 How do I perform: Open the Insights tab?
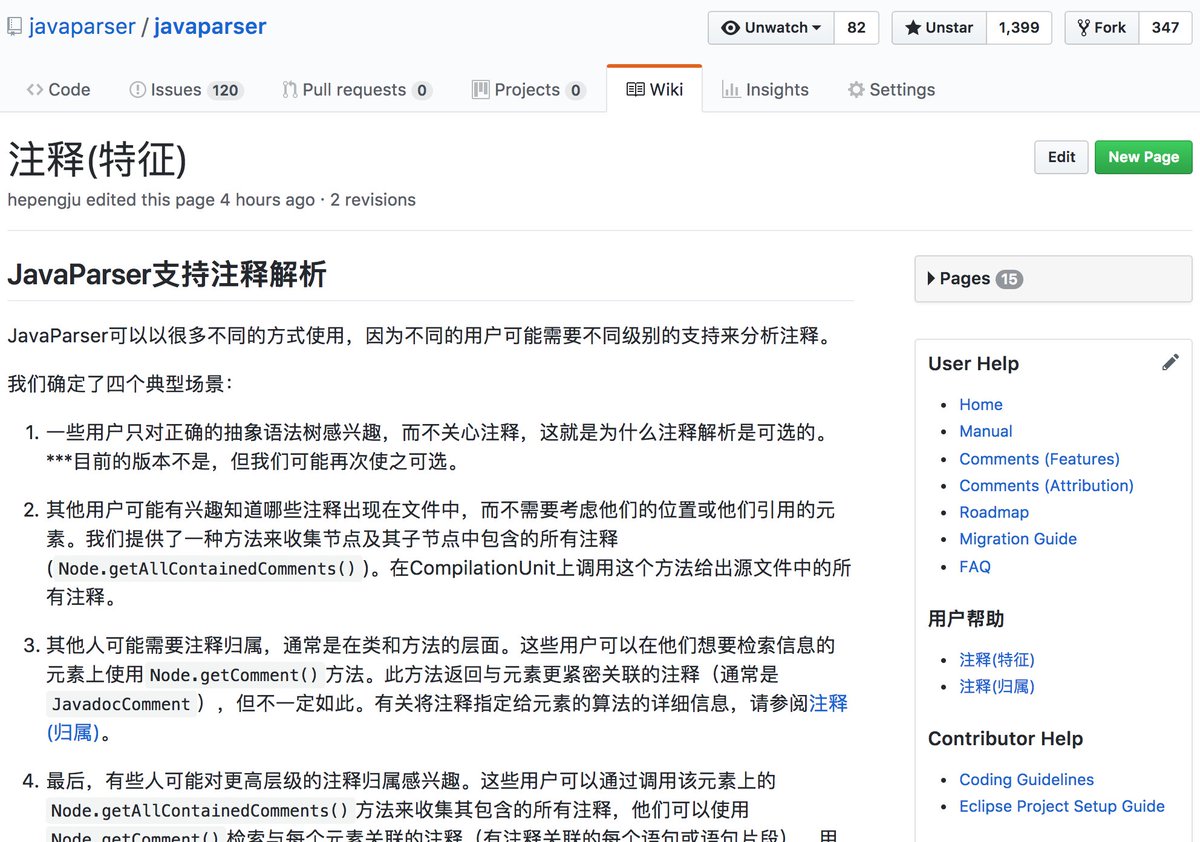pyautogui.click(x=765, y=90)
